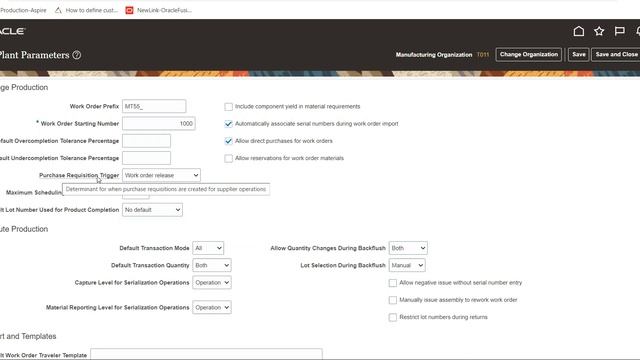The height and width of the screenshot is (360, 640).
Task: Open notifications bell icon
Action: (638, 31)
